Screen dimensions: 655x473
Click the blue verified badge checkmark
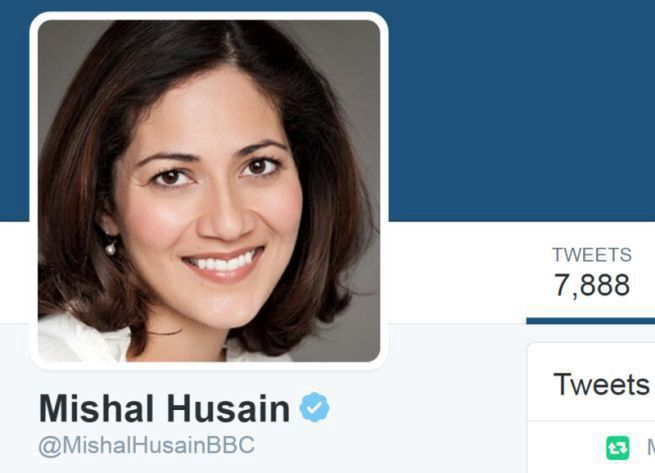pos(315,407)
